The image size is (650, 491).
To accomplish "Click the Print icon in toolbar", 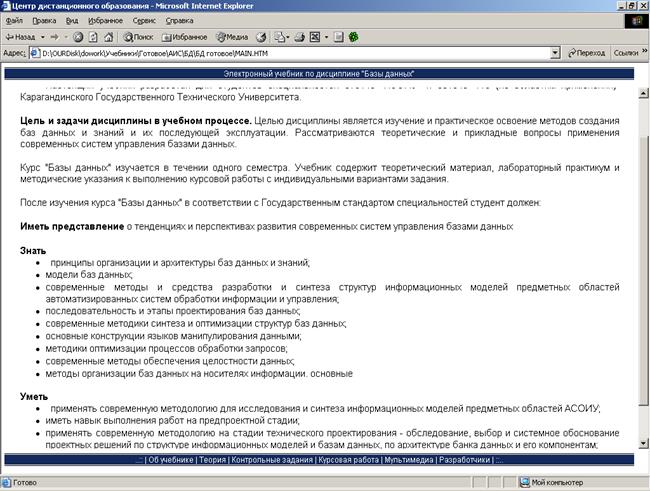I will click(x=298, y=36).
